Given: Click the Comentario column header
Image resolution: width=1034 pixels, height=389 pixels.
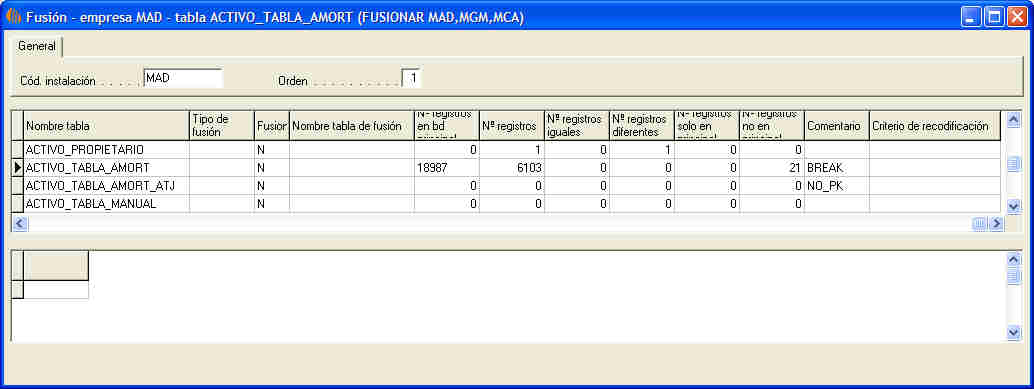Looking at the screenshot, I should tap(836, 125).
